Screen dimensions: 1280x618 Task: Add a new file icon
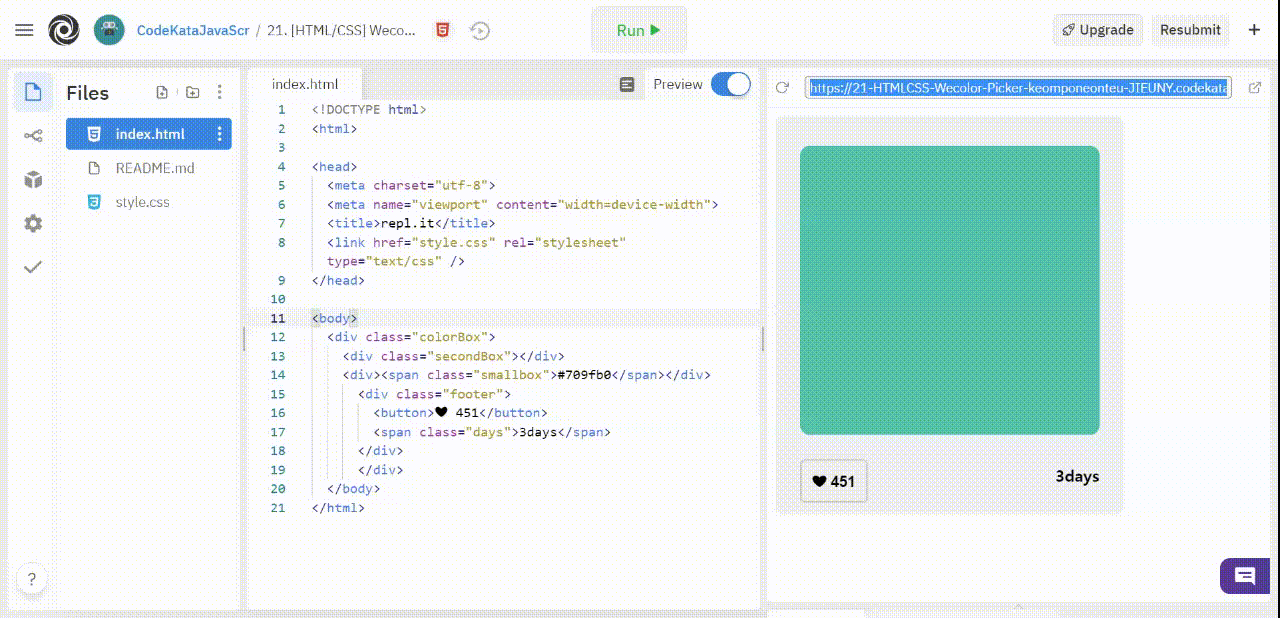[162, 92]
